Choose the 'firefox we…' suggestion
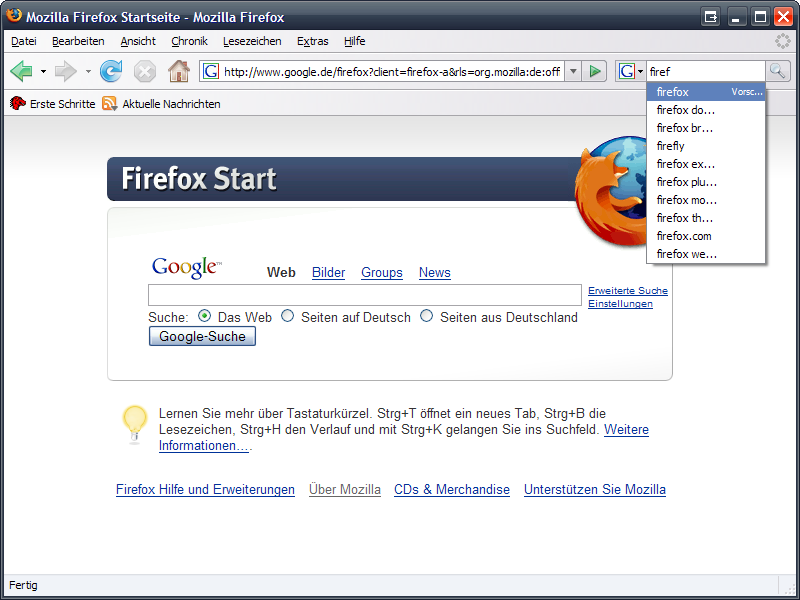The width and height of the screenshot is (800, 600). [706, 254]
